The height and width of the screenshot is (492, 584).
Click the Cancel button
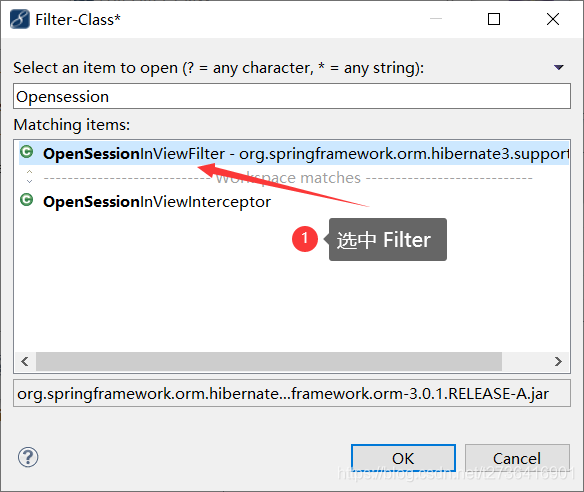(517, 458)
